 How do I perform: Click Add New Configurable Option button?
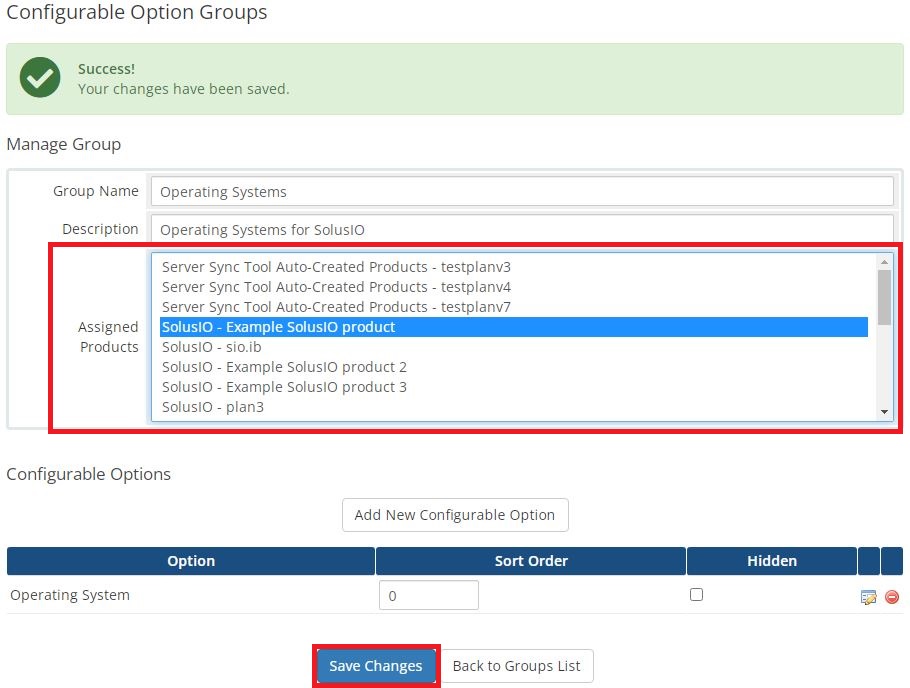coord(455,515)
